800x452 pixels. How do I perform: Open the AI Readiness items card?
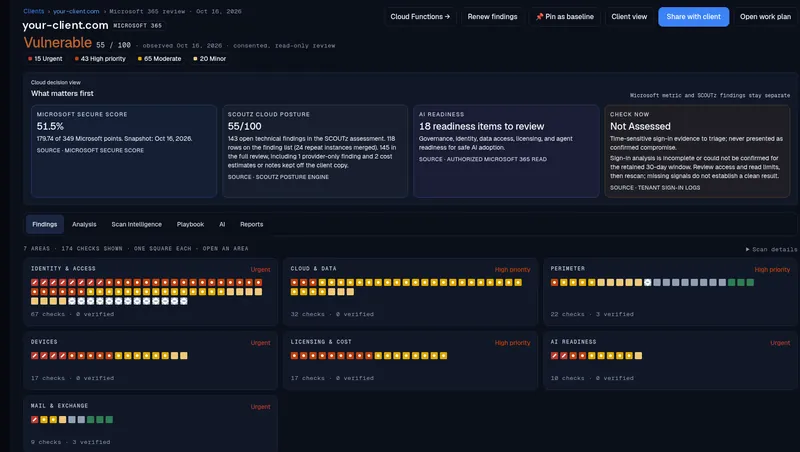[506, 151]
